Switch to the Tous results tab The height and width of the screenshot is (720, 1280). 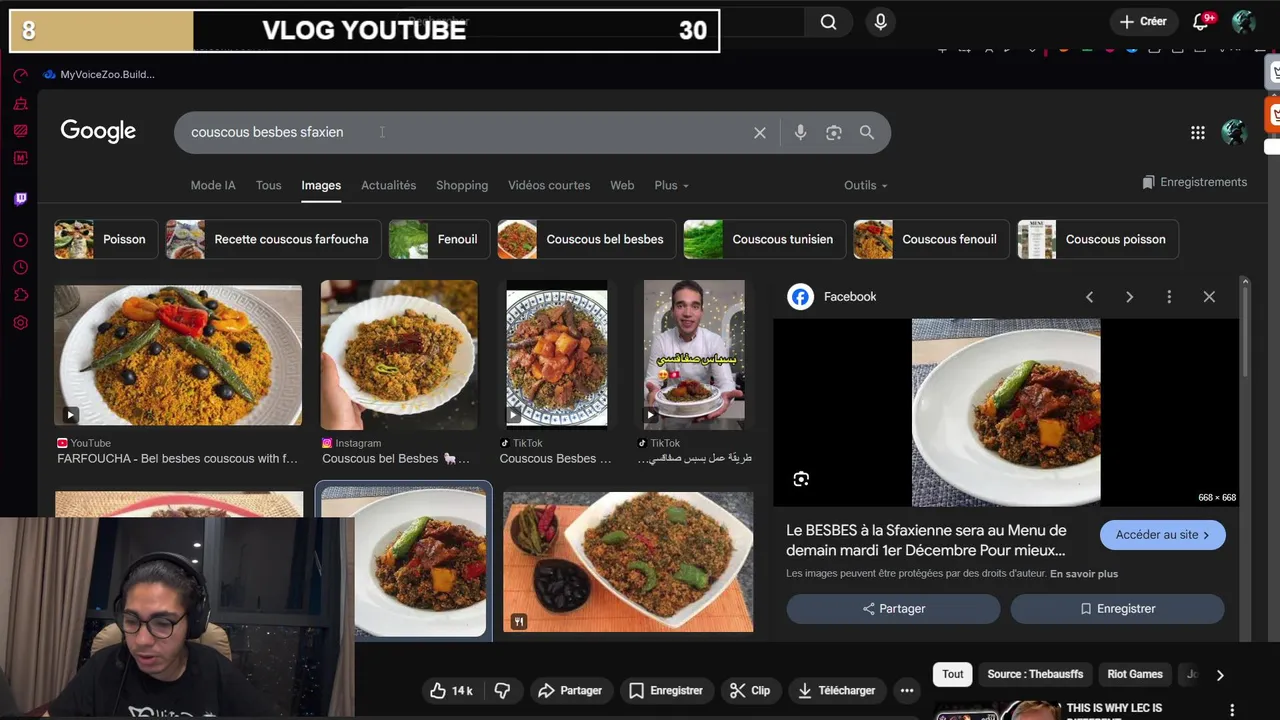[x=268, y=185]
